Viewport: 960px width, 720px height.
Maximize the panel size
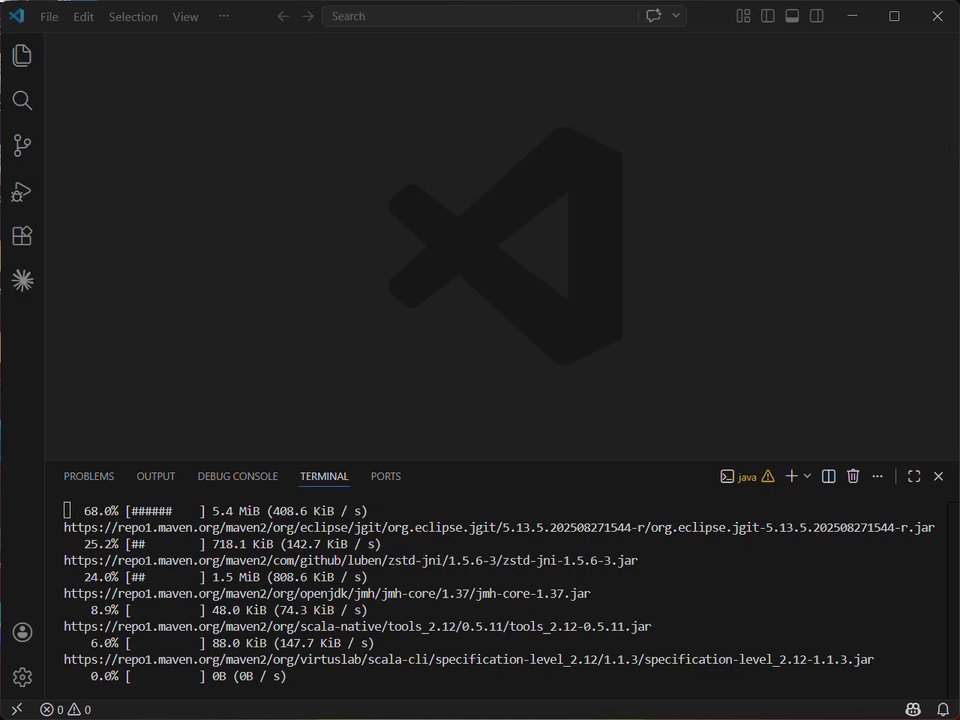(914, 476)
